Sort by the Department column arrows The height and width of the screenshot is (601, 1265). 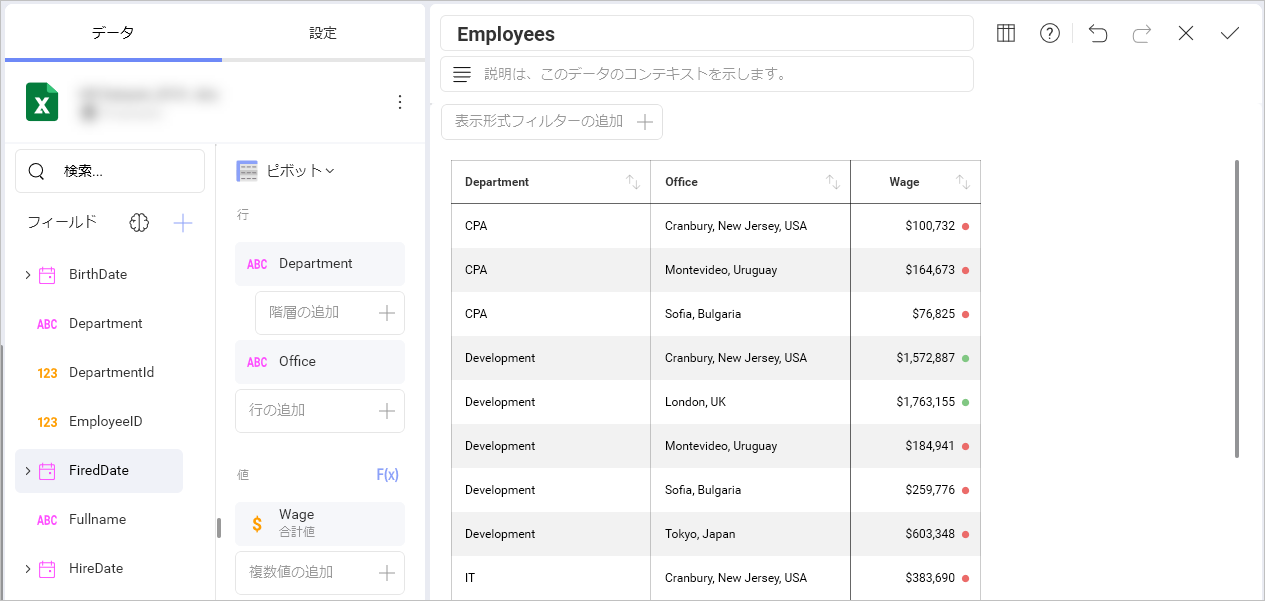633,182
